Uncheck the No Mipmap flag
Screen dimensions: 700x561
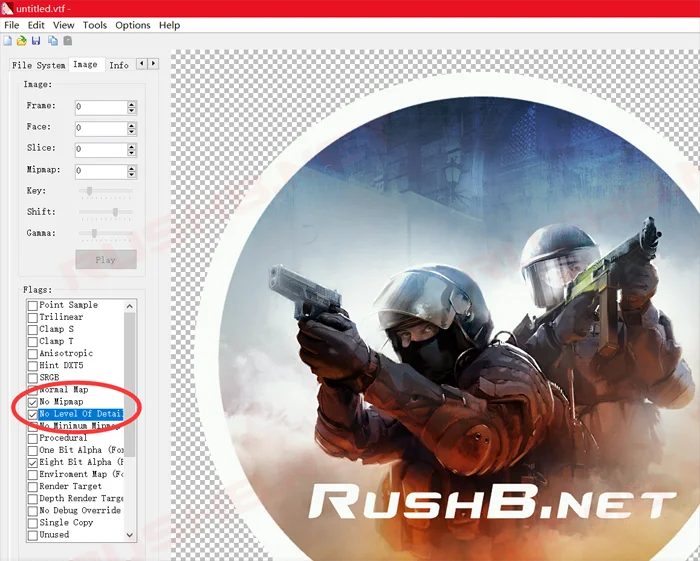pos(33,403)
